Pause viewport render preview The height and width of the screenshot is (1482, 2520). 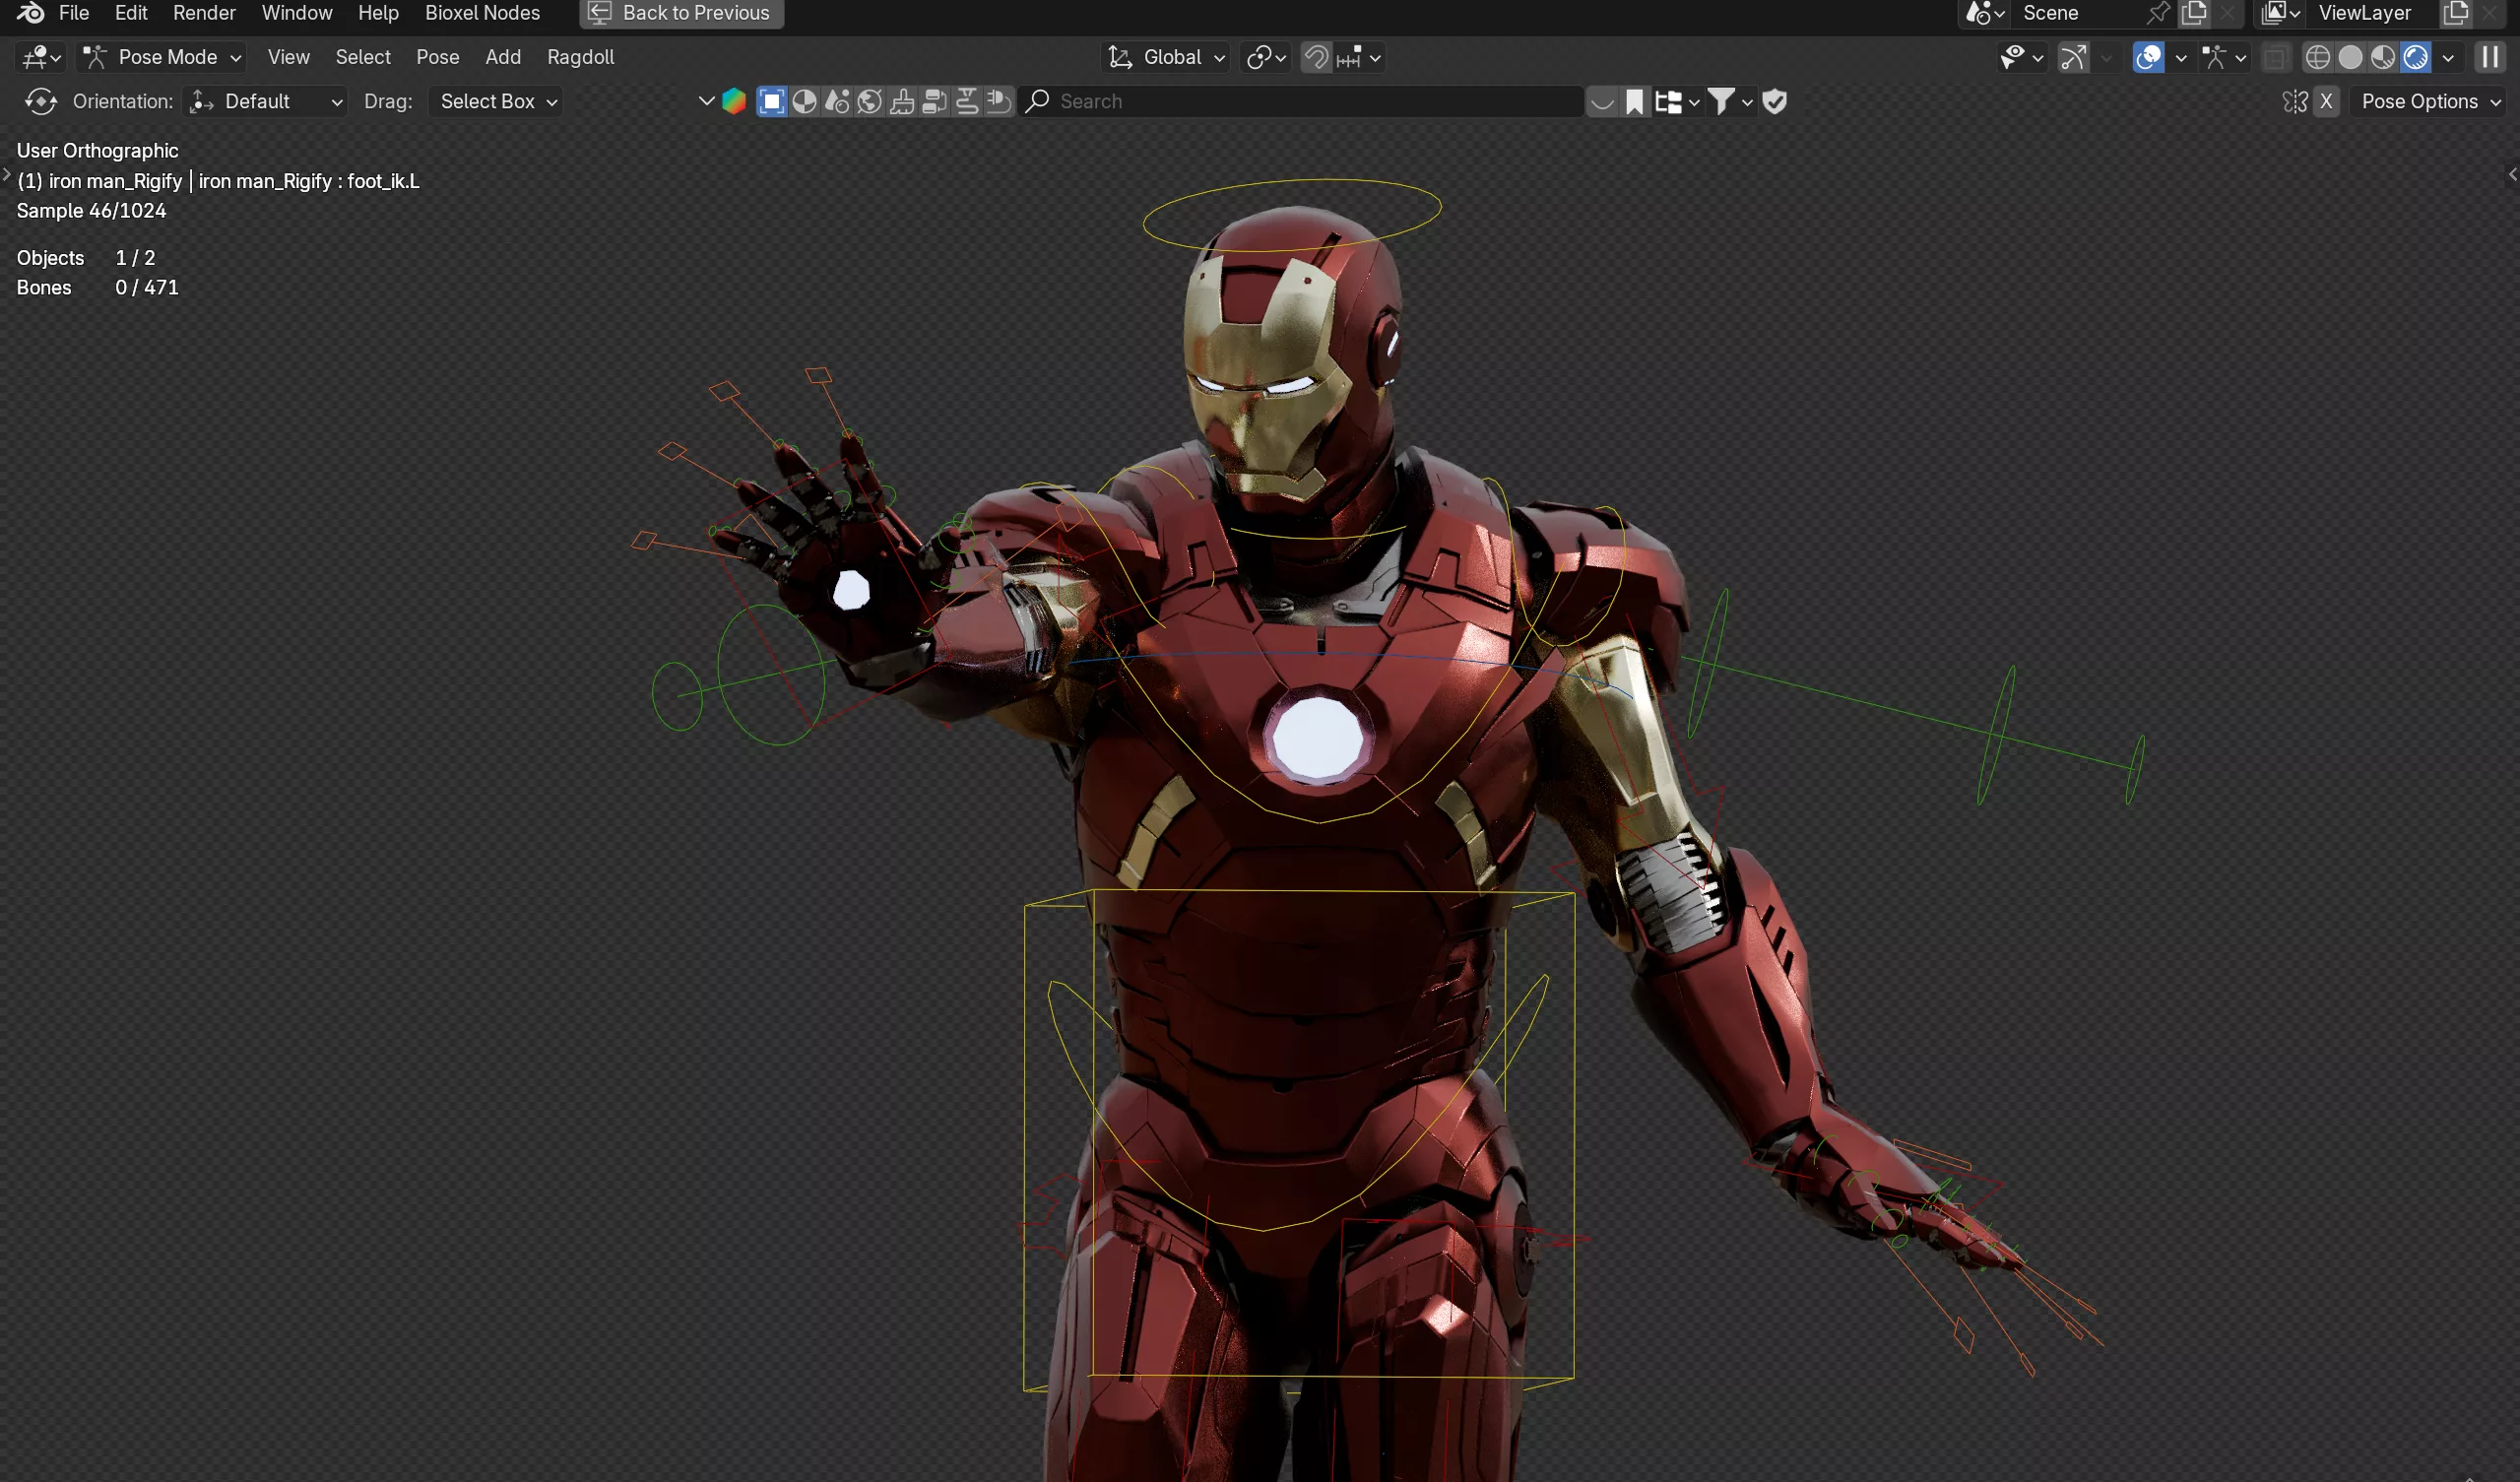click(2489, 57)
